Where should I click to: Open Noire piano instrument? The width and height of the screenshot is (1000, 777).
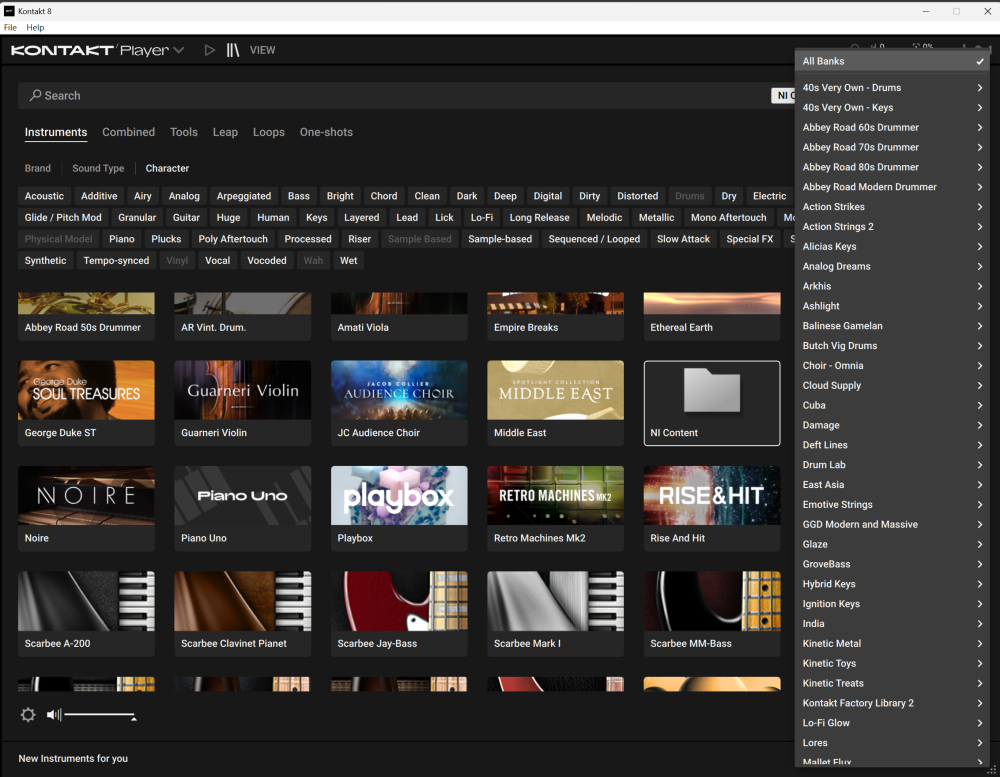pos(86,508)
